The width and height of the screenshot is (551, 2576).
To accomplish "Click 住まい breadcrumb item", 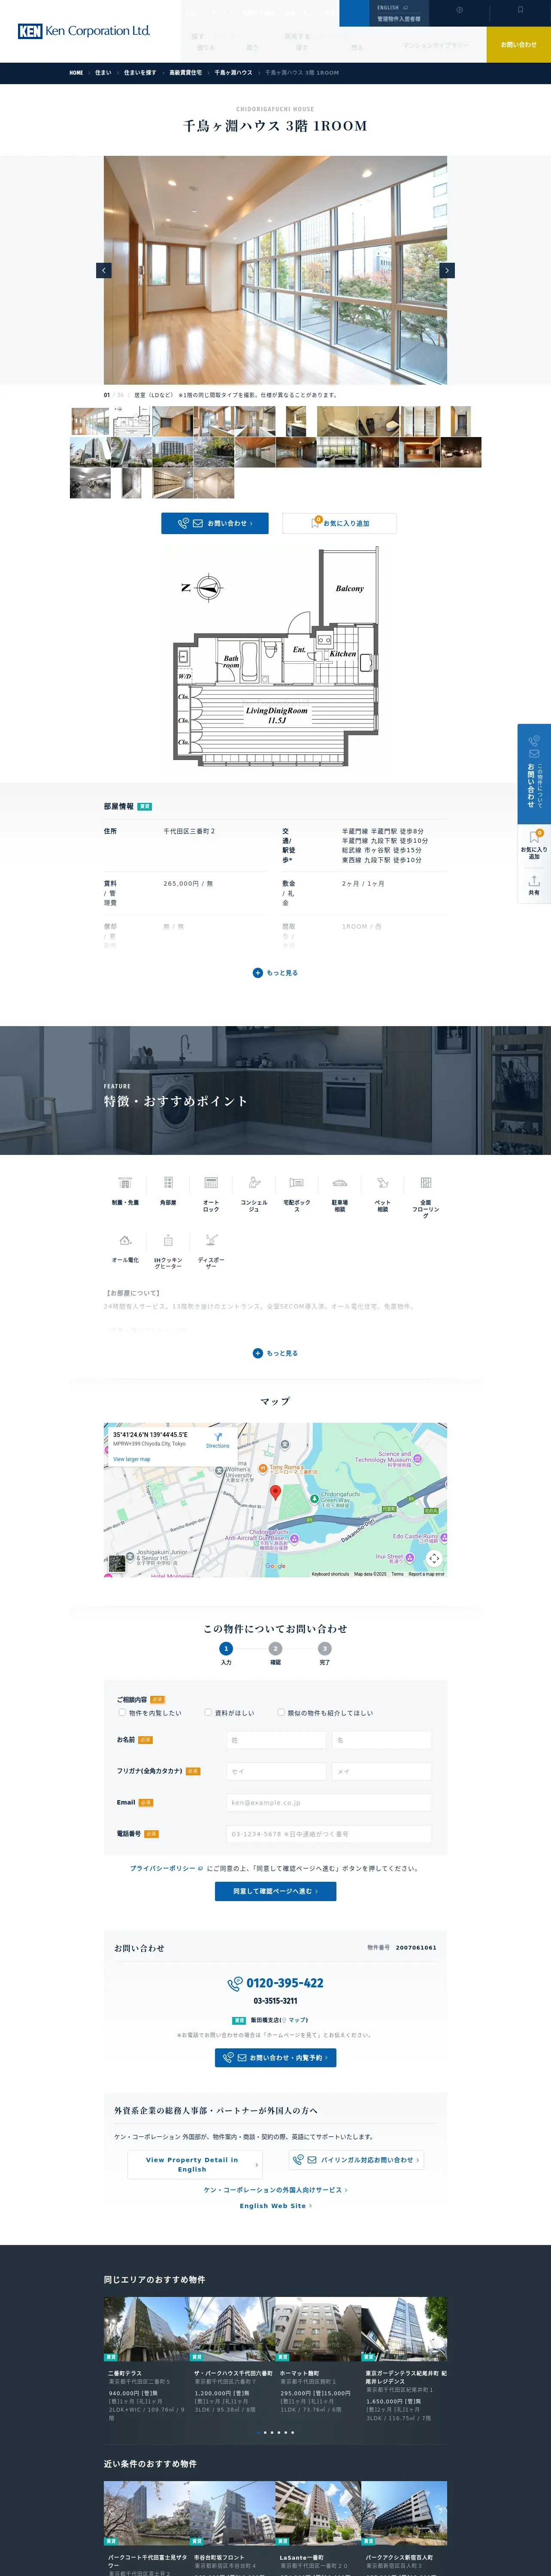I will 103,73.
